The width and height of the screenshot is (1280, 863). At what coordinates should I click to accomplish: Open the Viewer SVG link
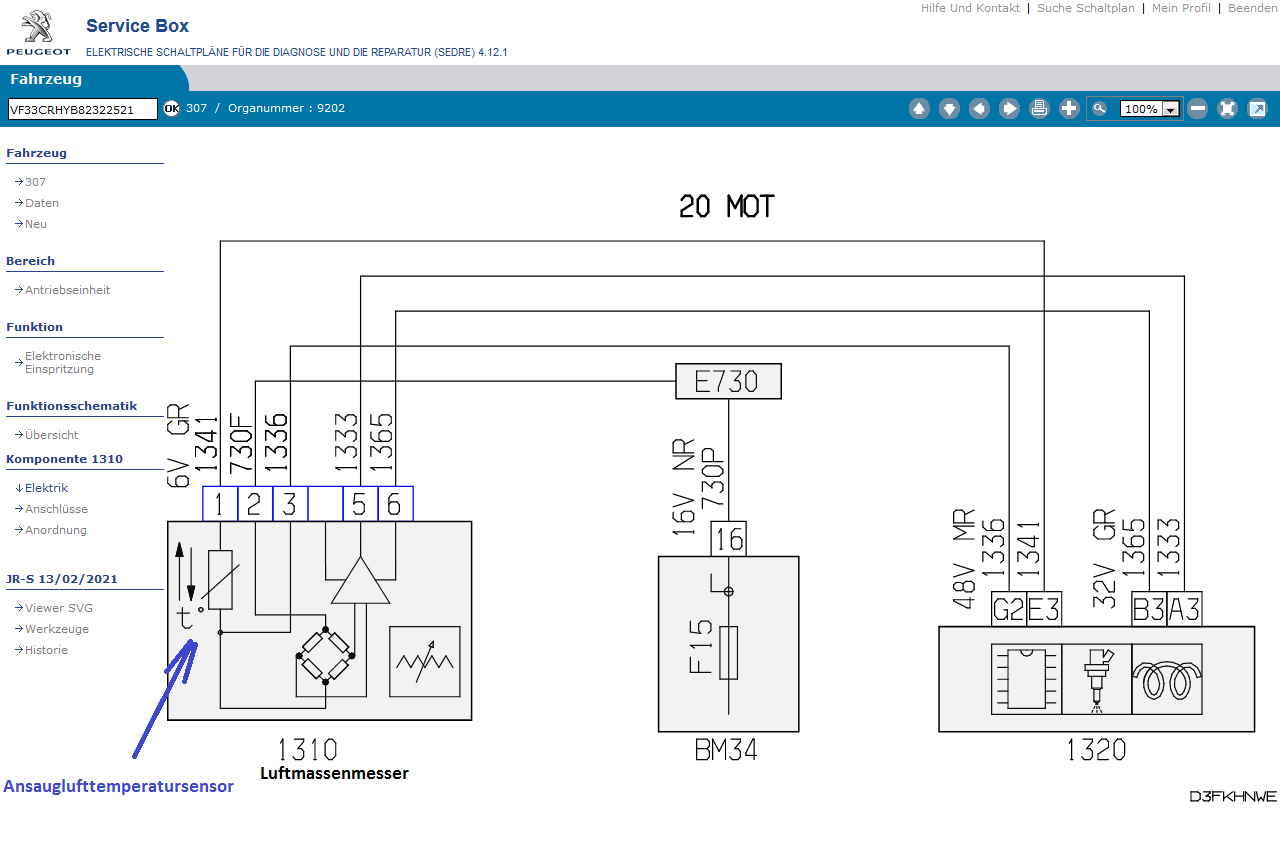[58, 608]
